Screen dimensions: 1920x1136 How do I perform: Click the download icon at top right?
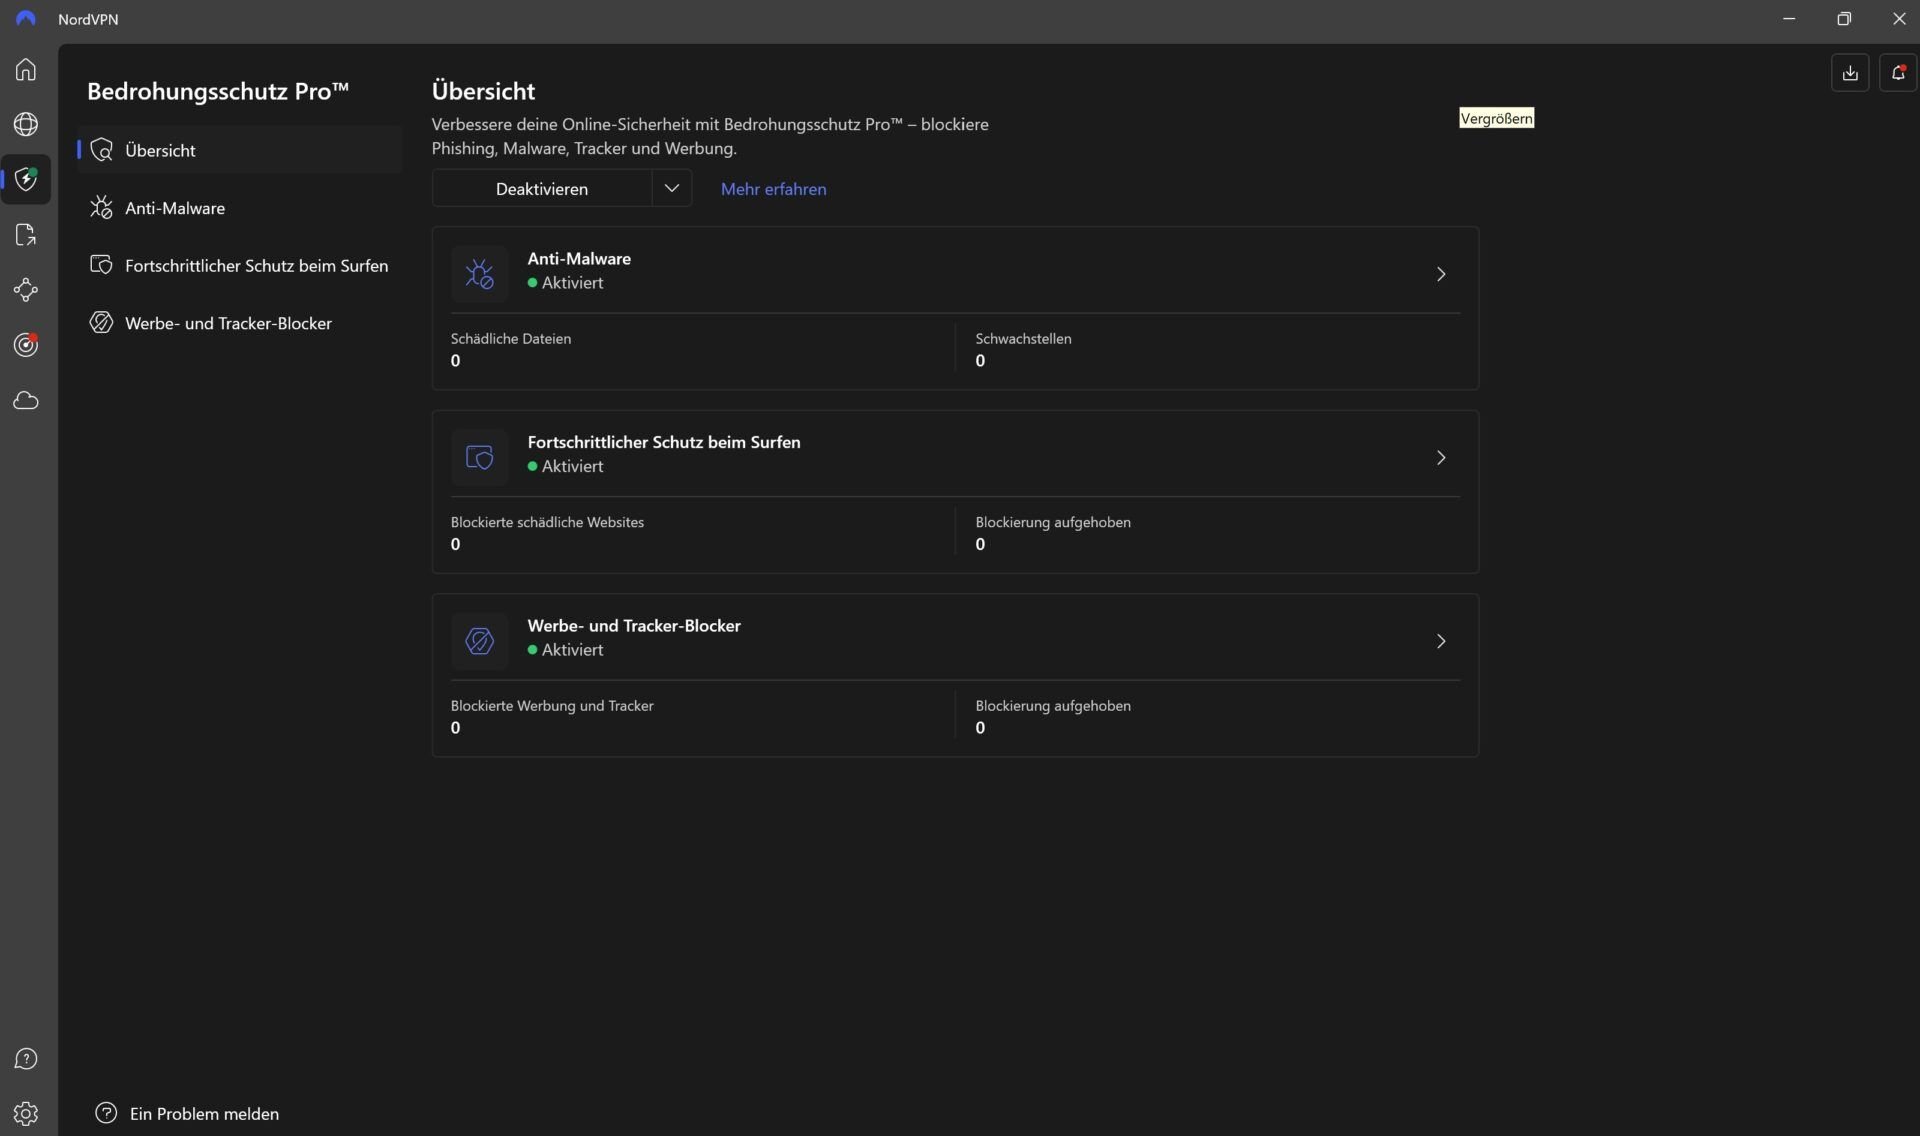point(1850,73)
